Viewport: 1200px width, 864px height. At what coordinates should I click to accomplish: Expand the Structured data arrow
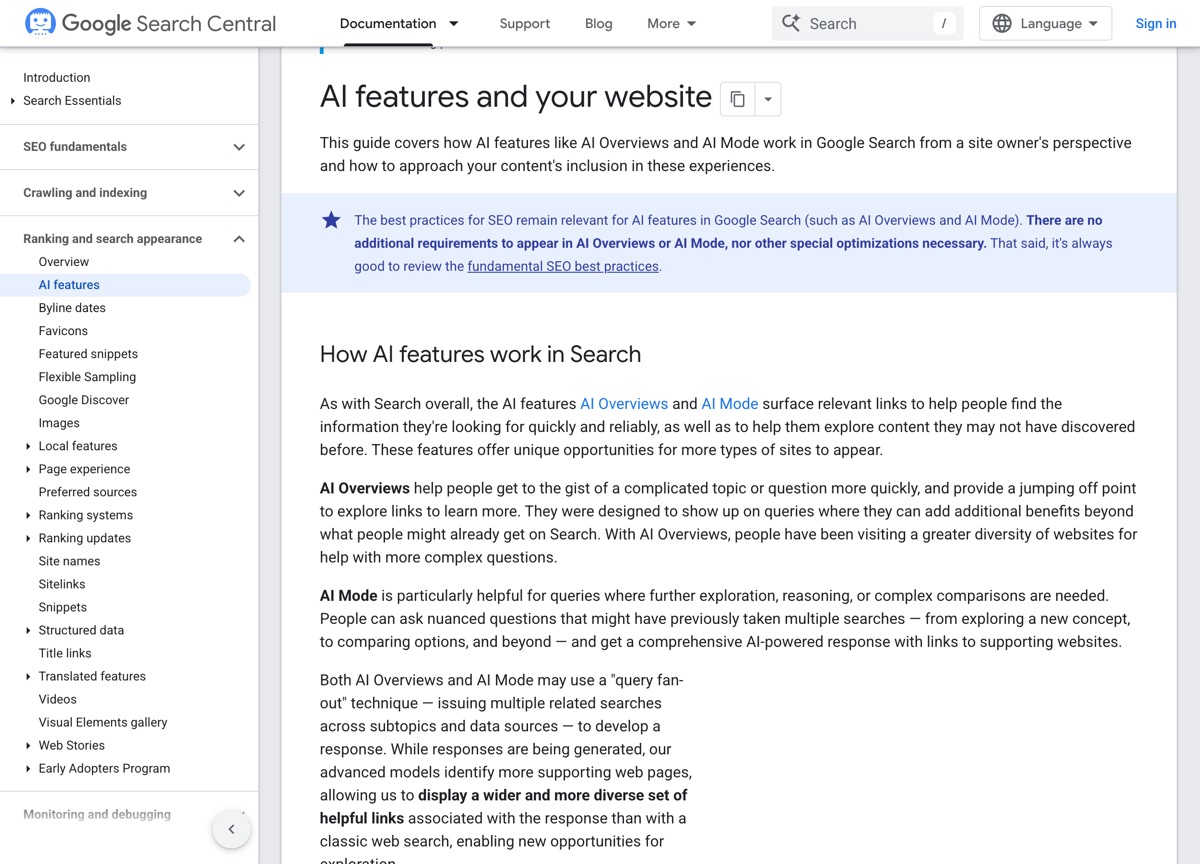point(28,630)
